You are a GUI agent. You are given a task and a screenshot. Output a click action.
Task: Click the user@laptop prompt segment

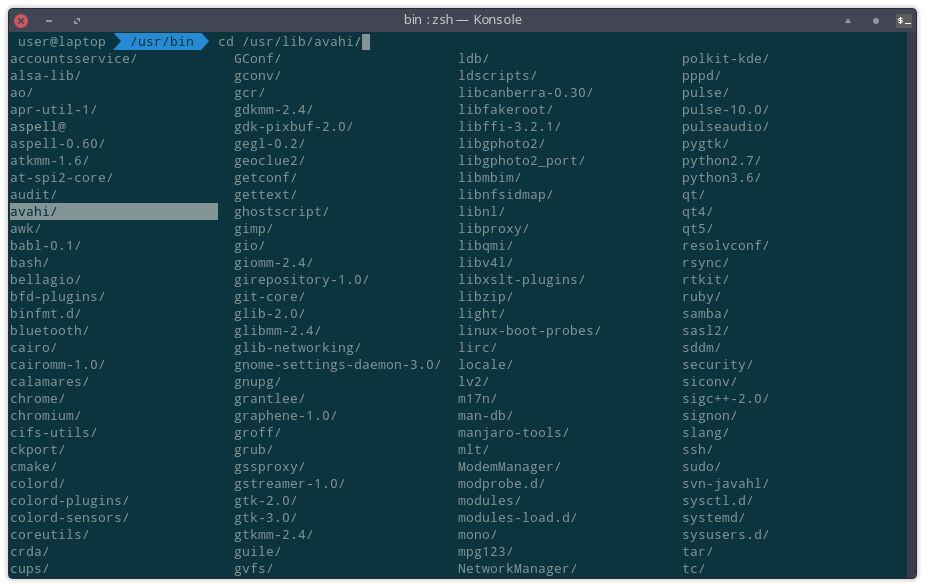click(x=61, y=41)
